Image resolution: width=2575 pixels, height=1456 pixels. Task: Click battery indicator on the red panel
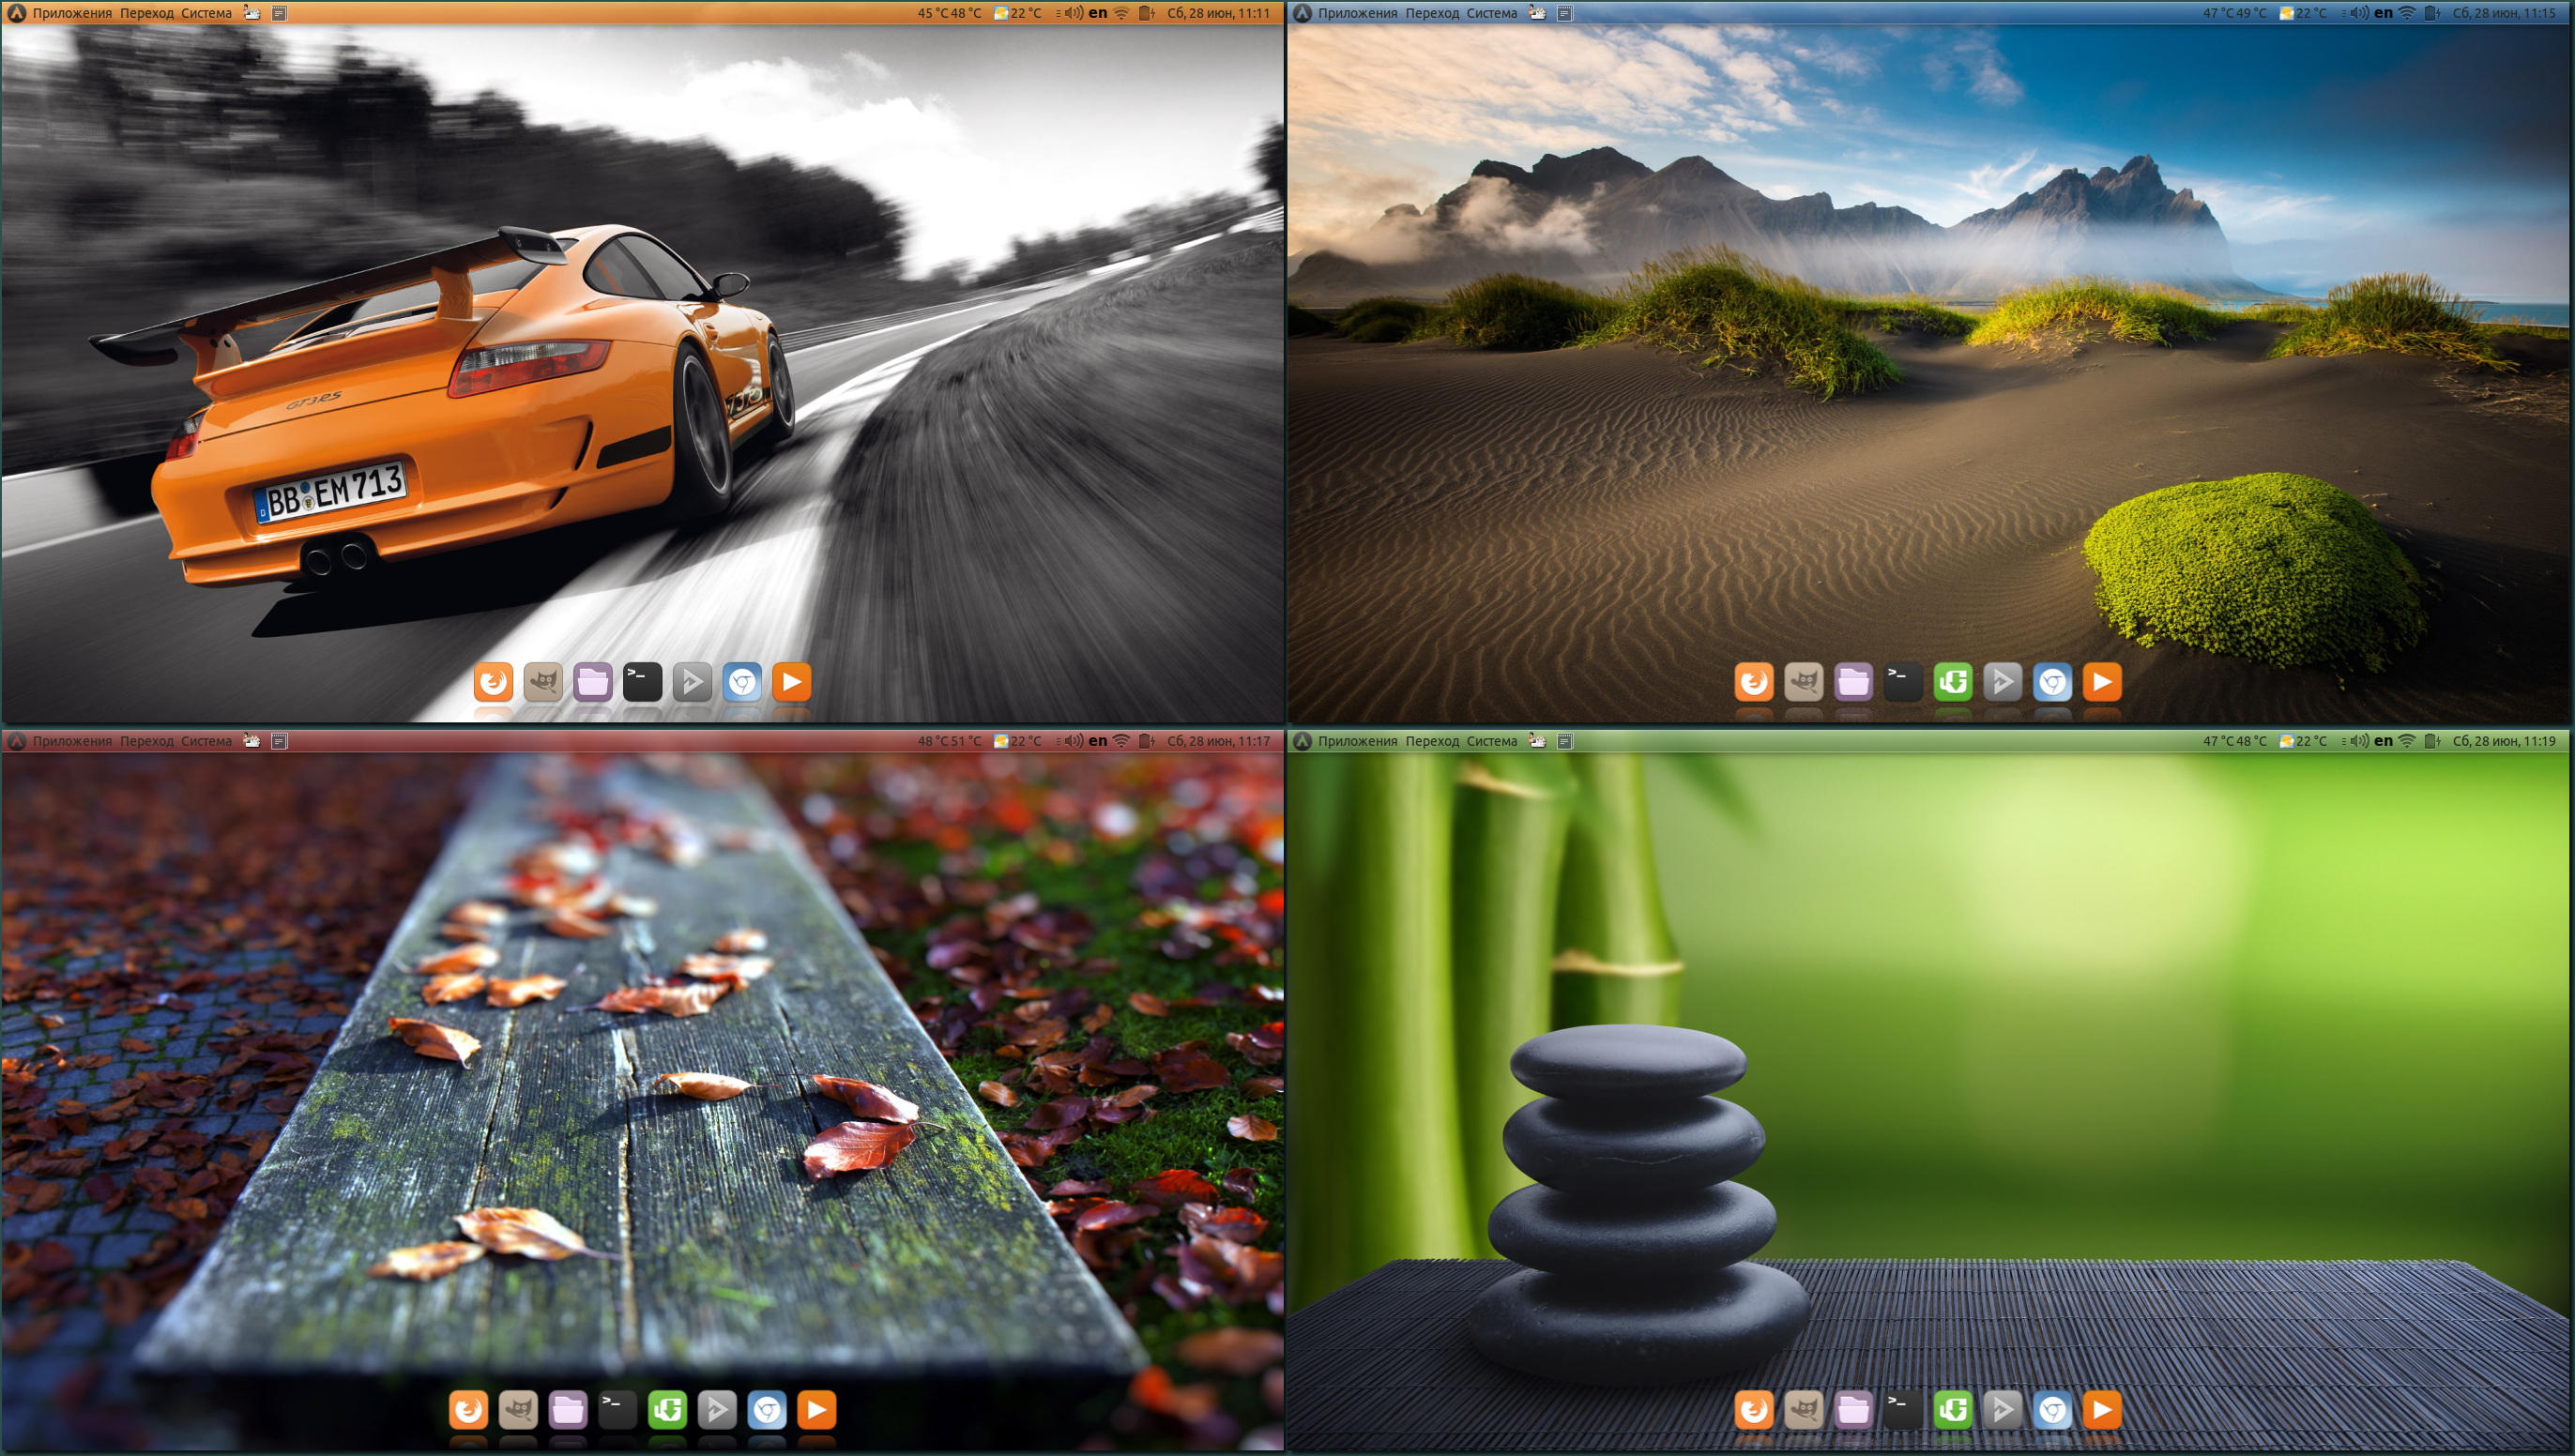click(1146, 741)
